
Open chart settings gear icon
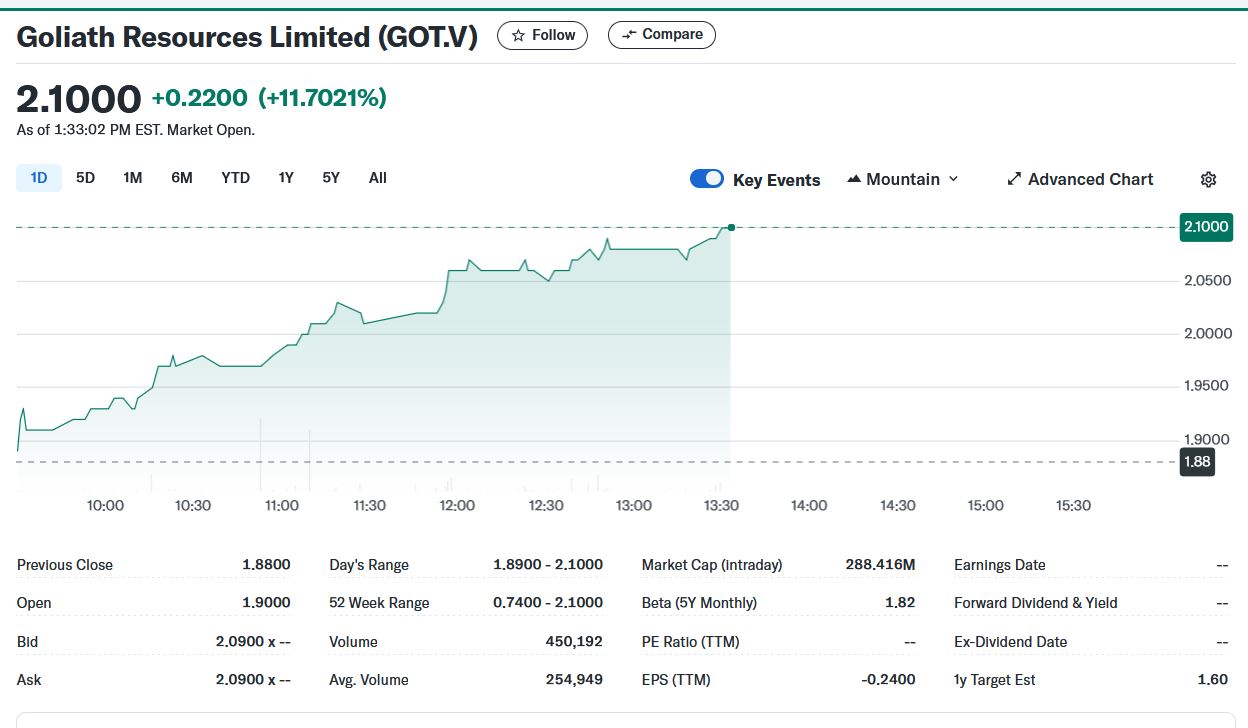[x=1208, y=180]
